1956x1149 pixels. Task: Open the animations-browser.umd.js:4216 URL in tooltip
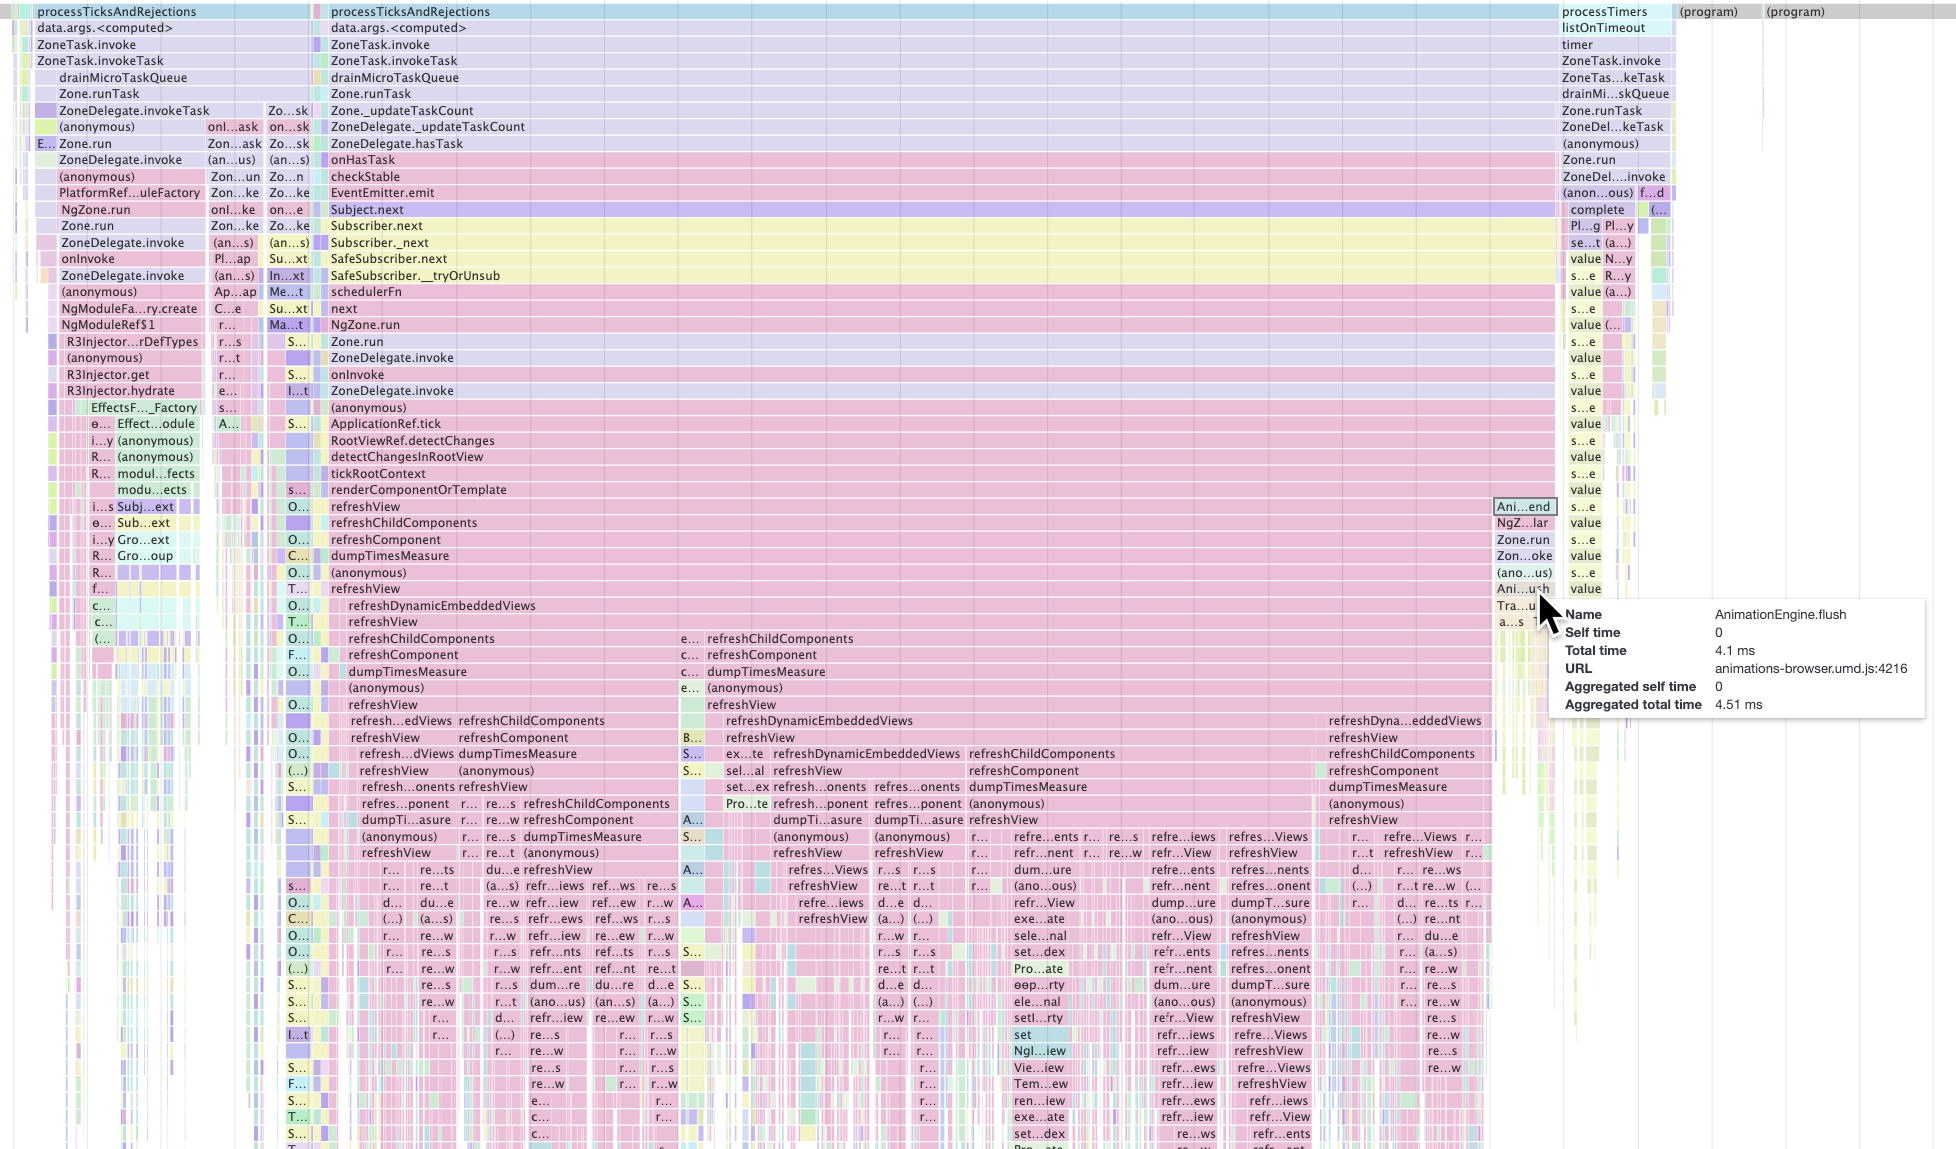(x=1811, y=669)
